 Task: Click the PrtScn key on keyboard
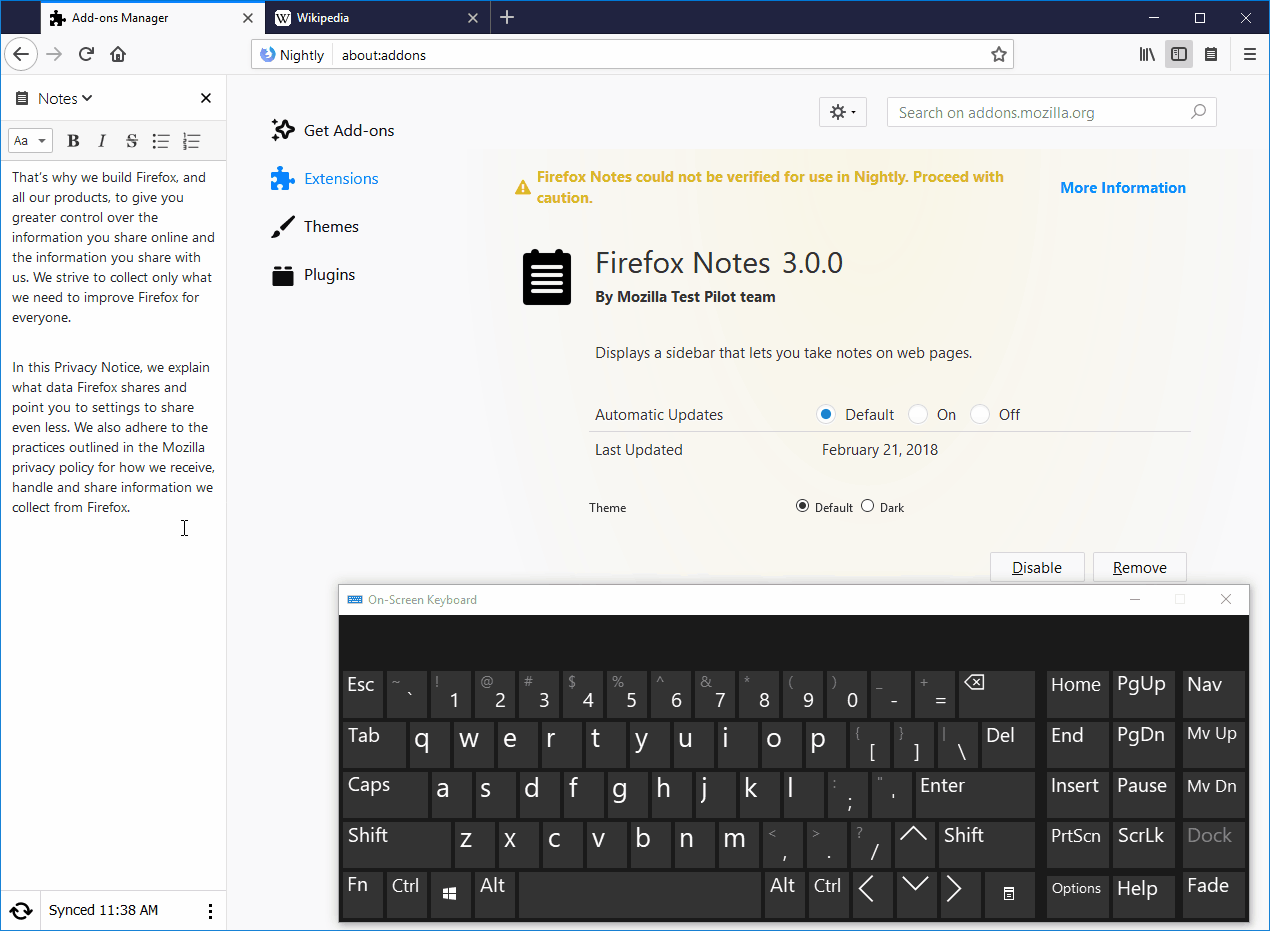coord(1077,844)
